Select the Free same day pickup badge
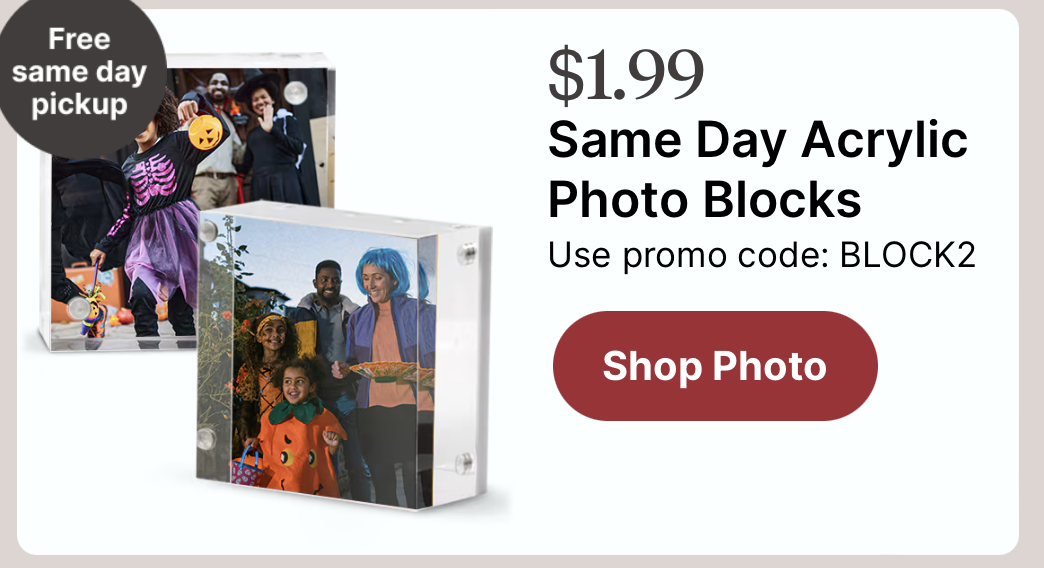This screenshot has width=1044, height=568. click(x=79, y=72)
